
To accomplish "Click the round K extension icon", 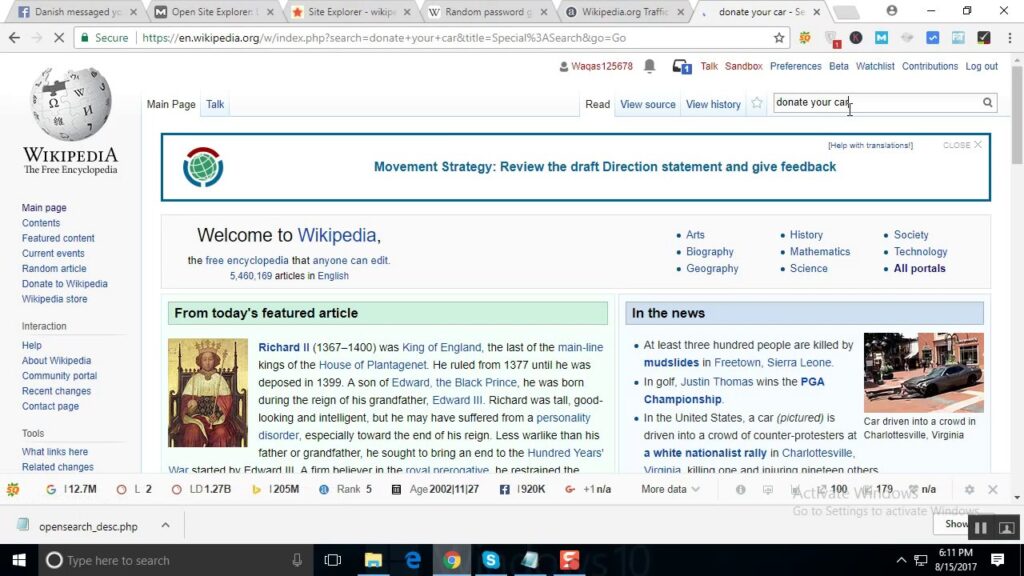I will [856, 38].
